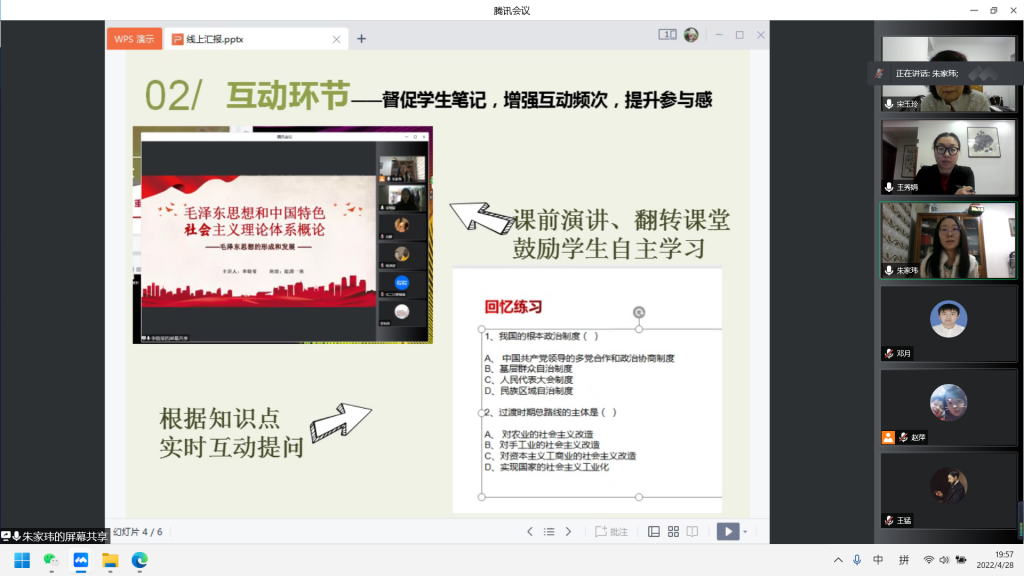1024x576 pixels.
Task: Switch to slide sorter grid view
Action: click(x=673, y=532)
